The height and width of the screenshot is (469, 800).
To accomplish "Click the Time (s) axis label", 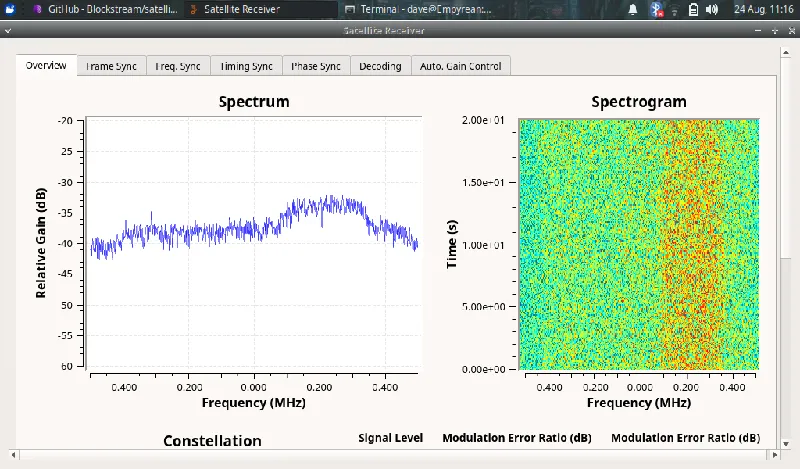I will [452, 244].
